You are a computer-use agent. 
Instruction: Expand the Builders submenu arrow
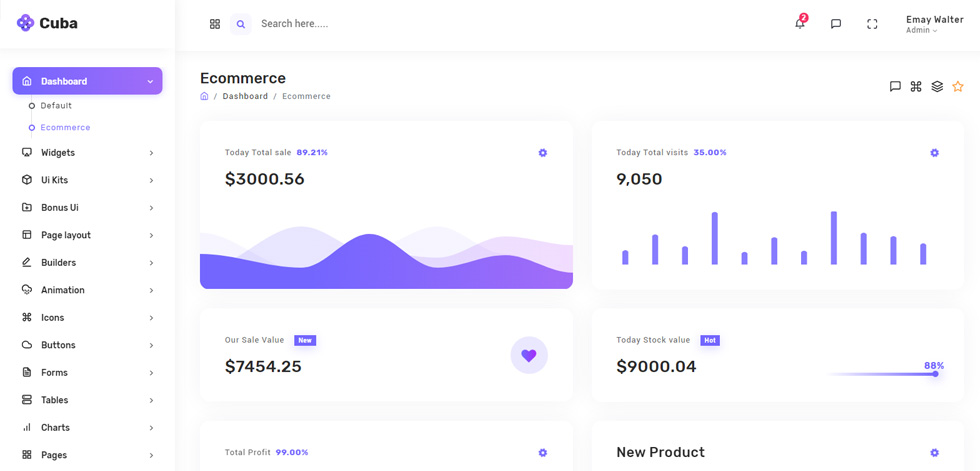[x=151, y=263]
